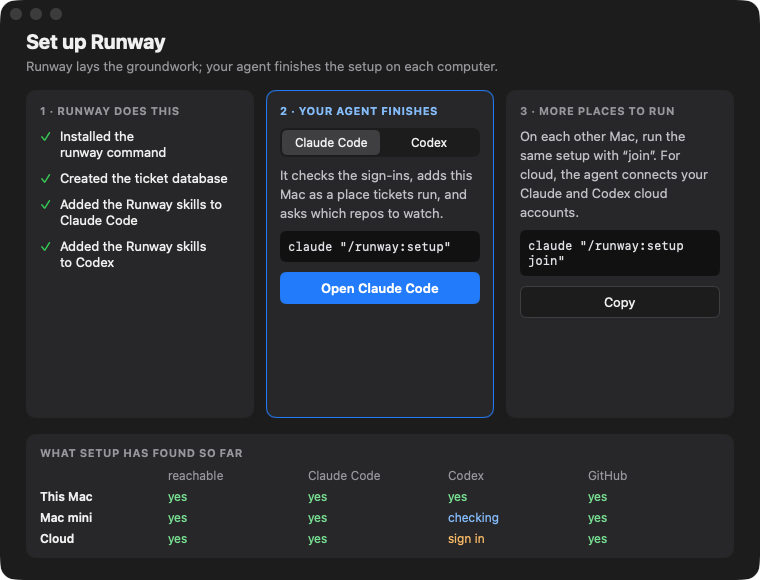Click "Added the Runway skills to Codex" text

(x=133, y=254)
